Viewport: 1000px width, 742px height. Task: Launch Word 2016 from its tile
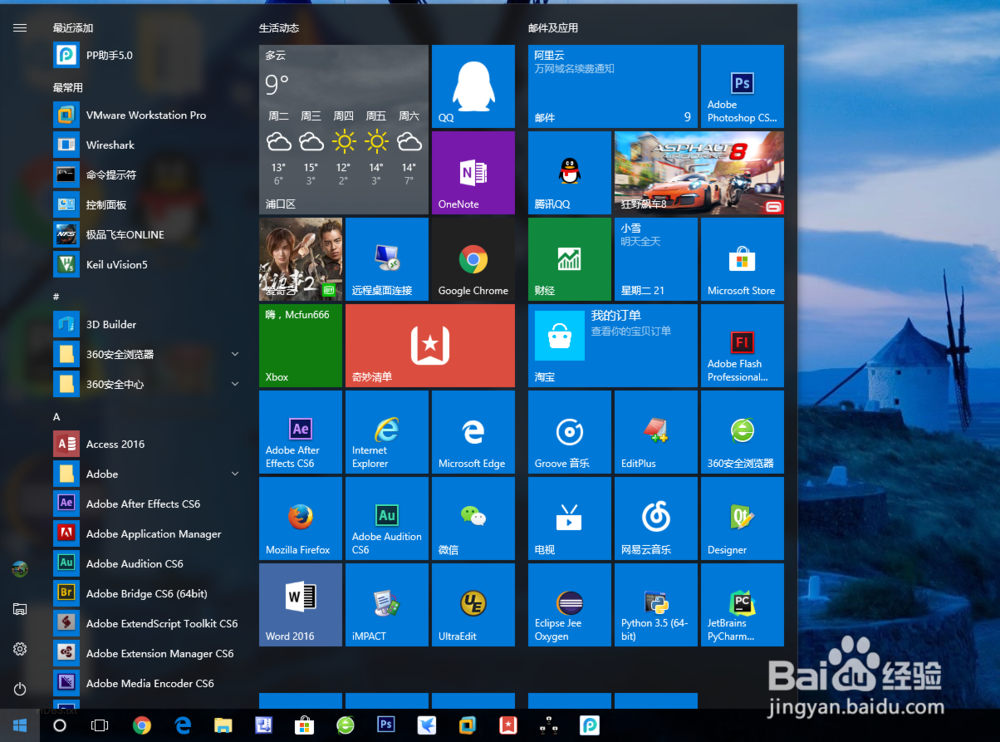click(300, 604)
